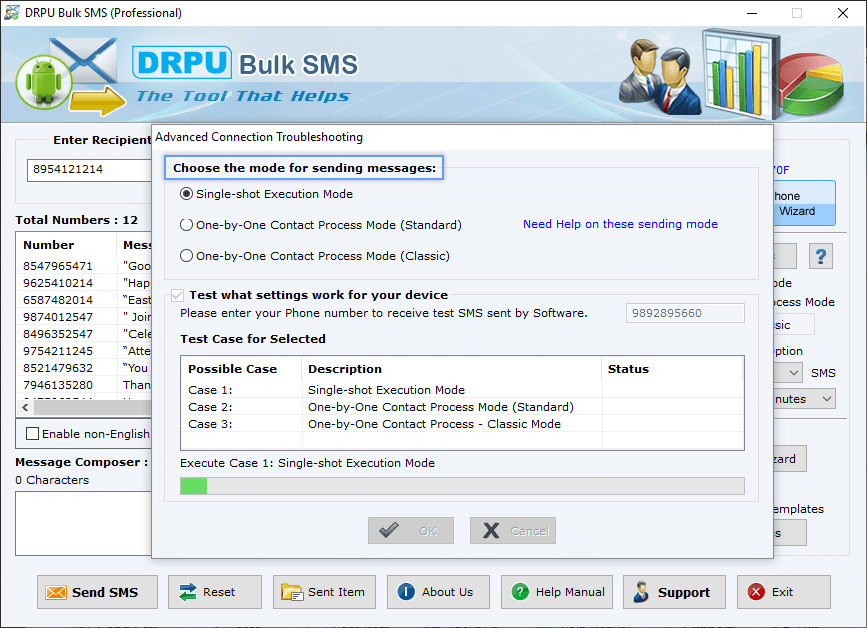Screen dimensions: 867x628
Task: Minimize the DRPU Bulk SMS window
Action: (752, 13)
